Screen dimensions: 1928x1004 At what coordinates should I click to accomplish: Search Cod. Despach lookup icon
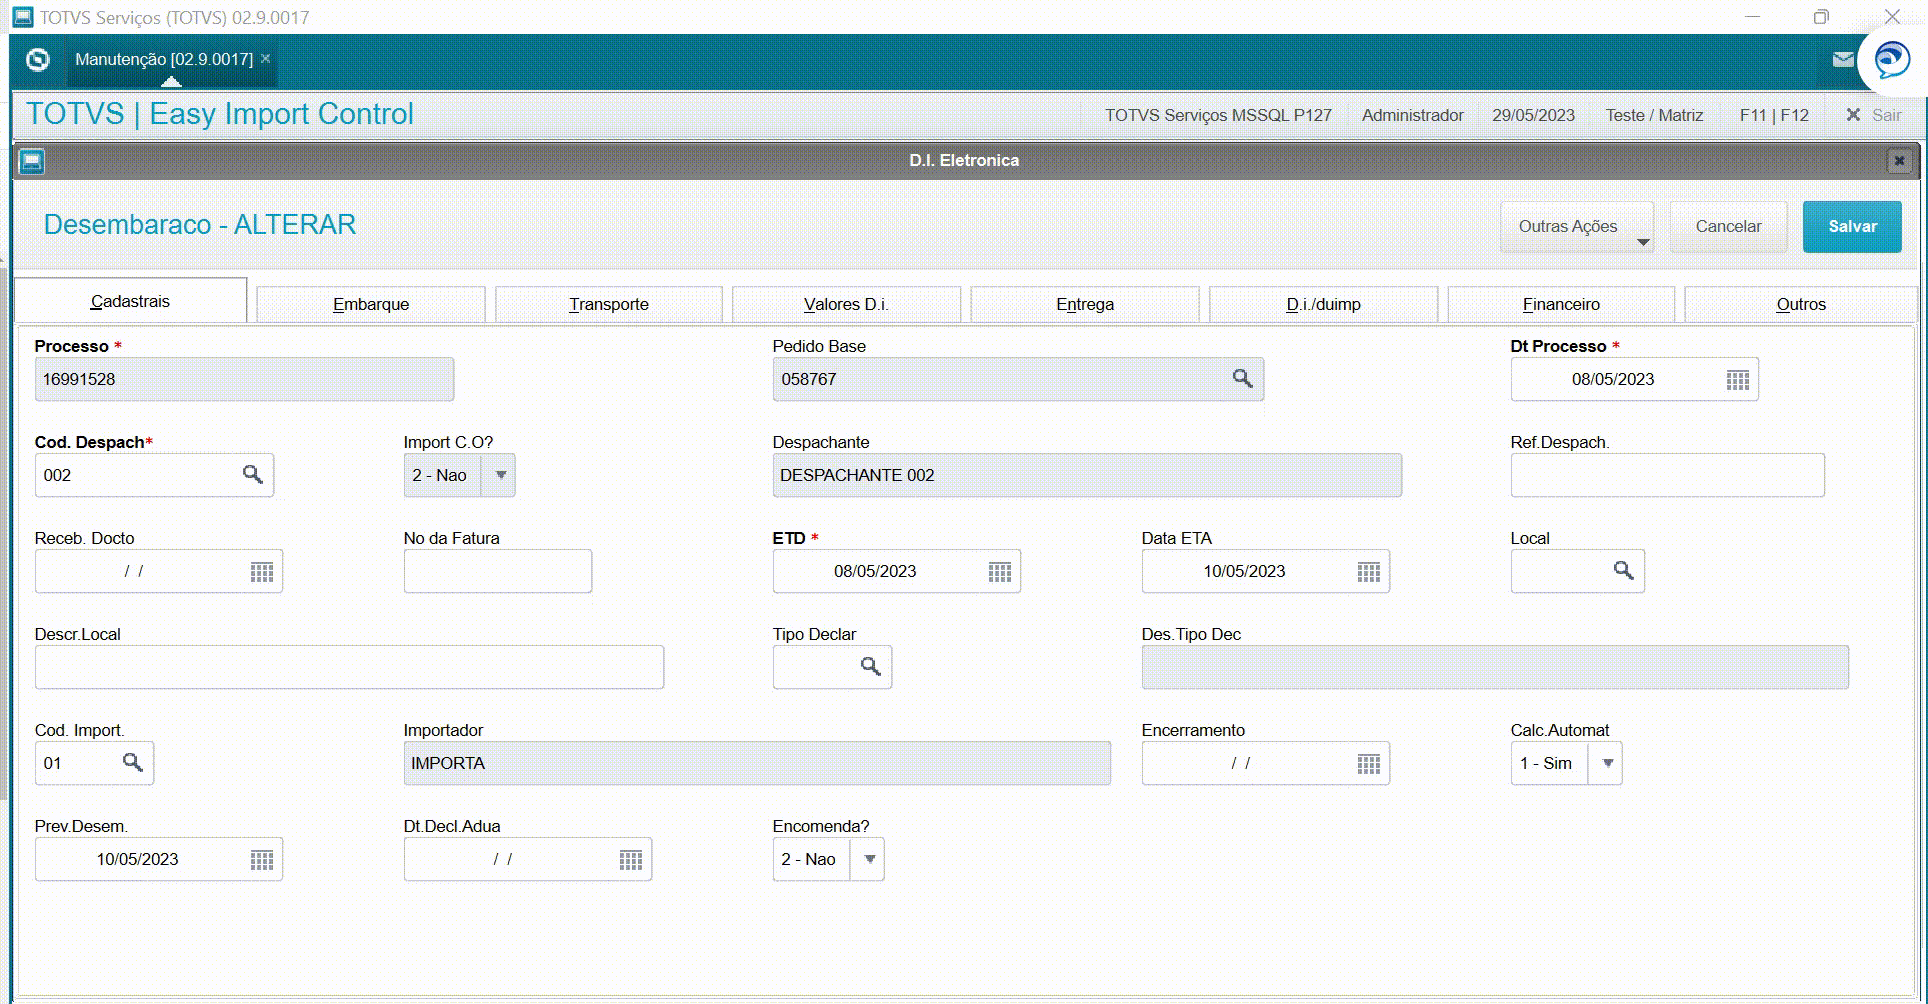click(x=253, y=475)
